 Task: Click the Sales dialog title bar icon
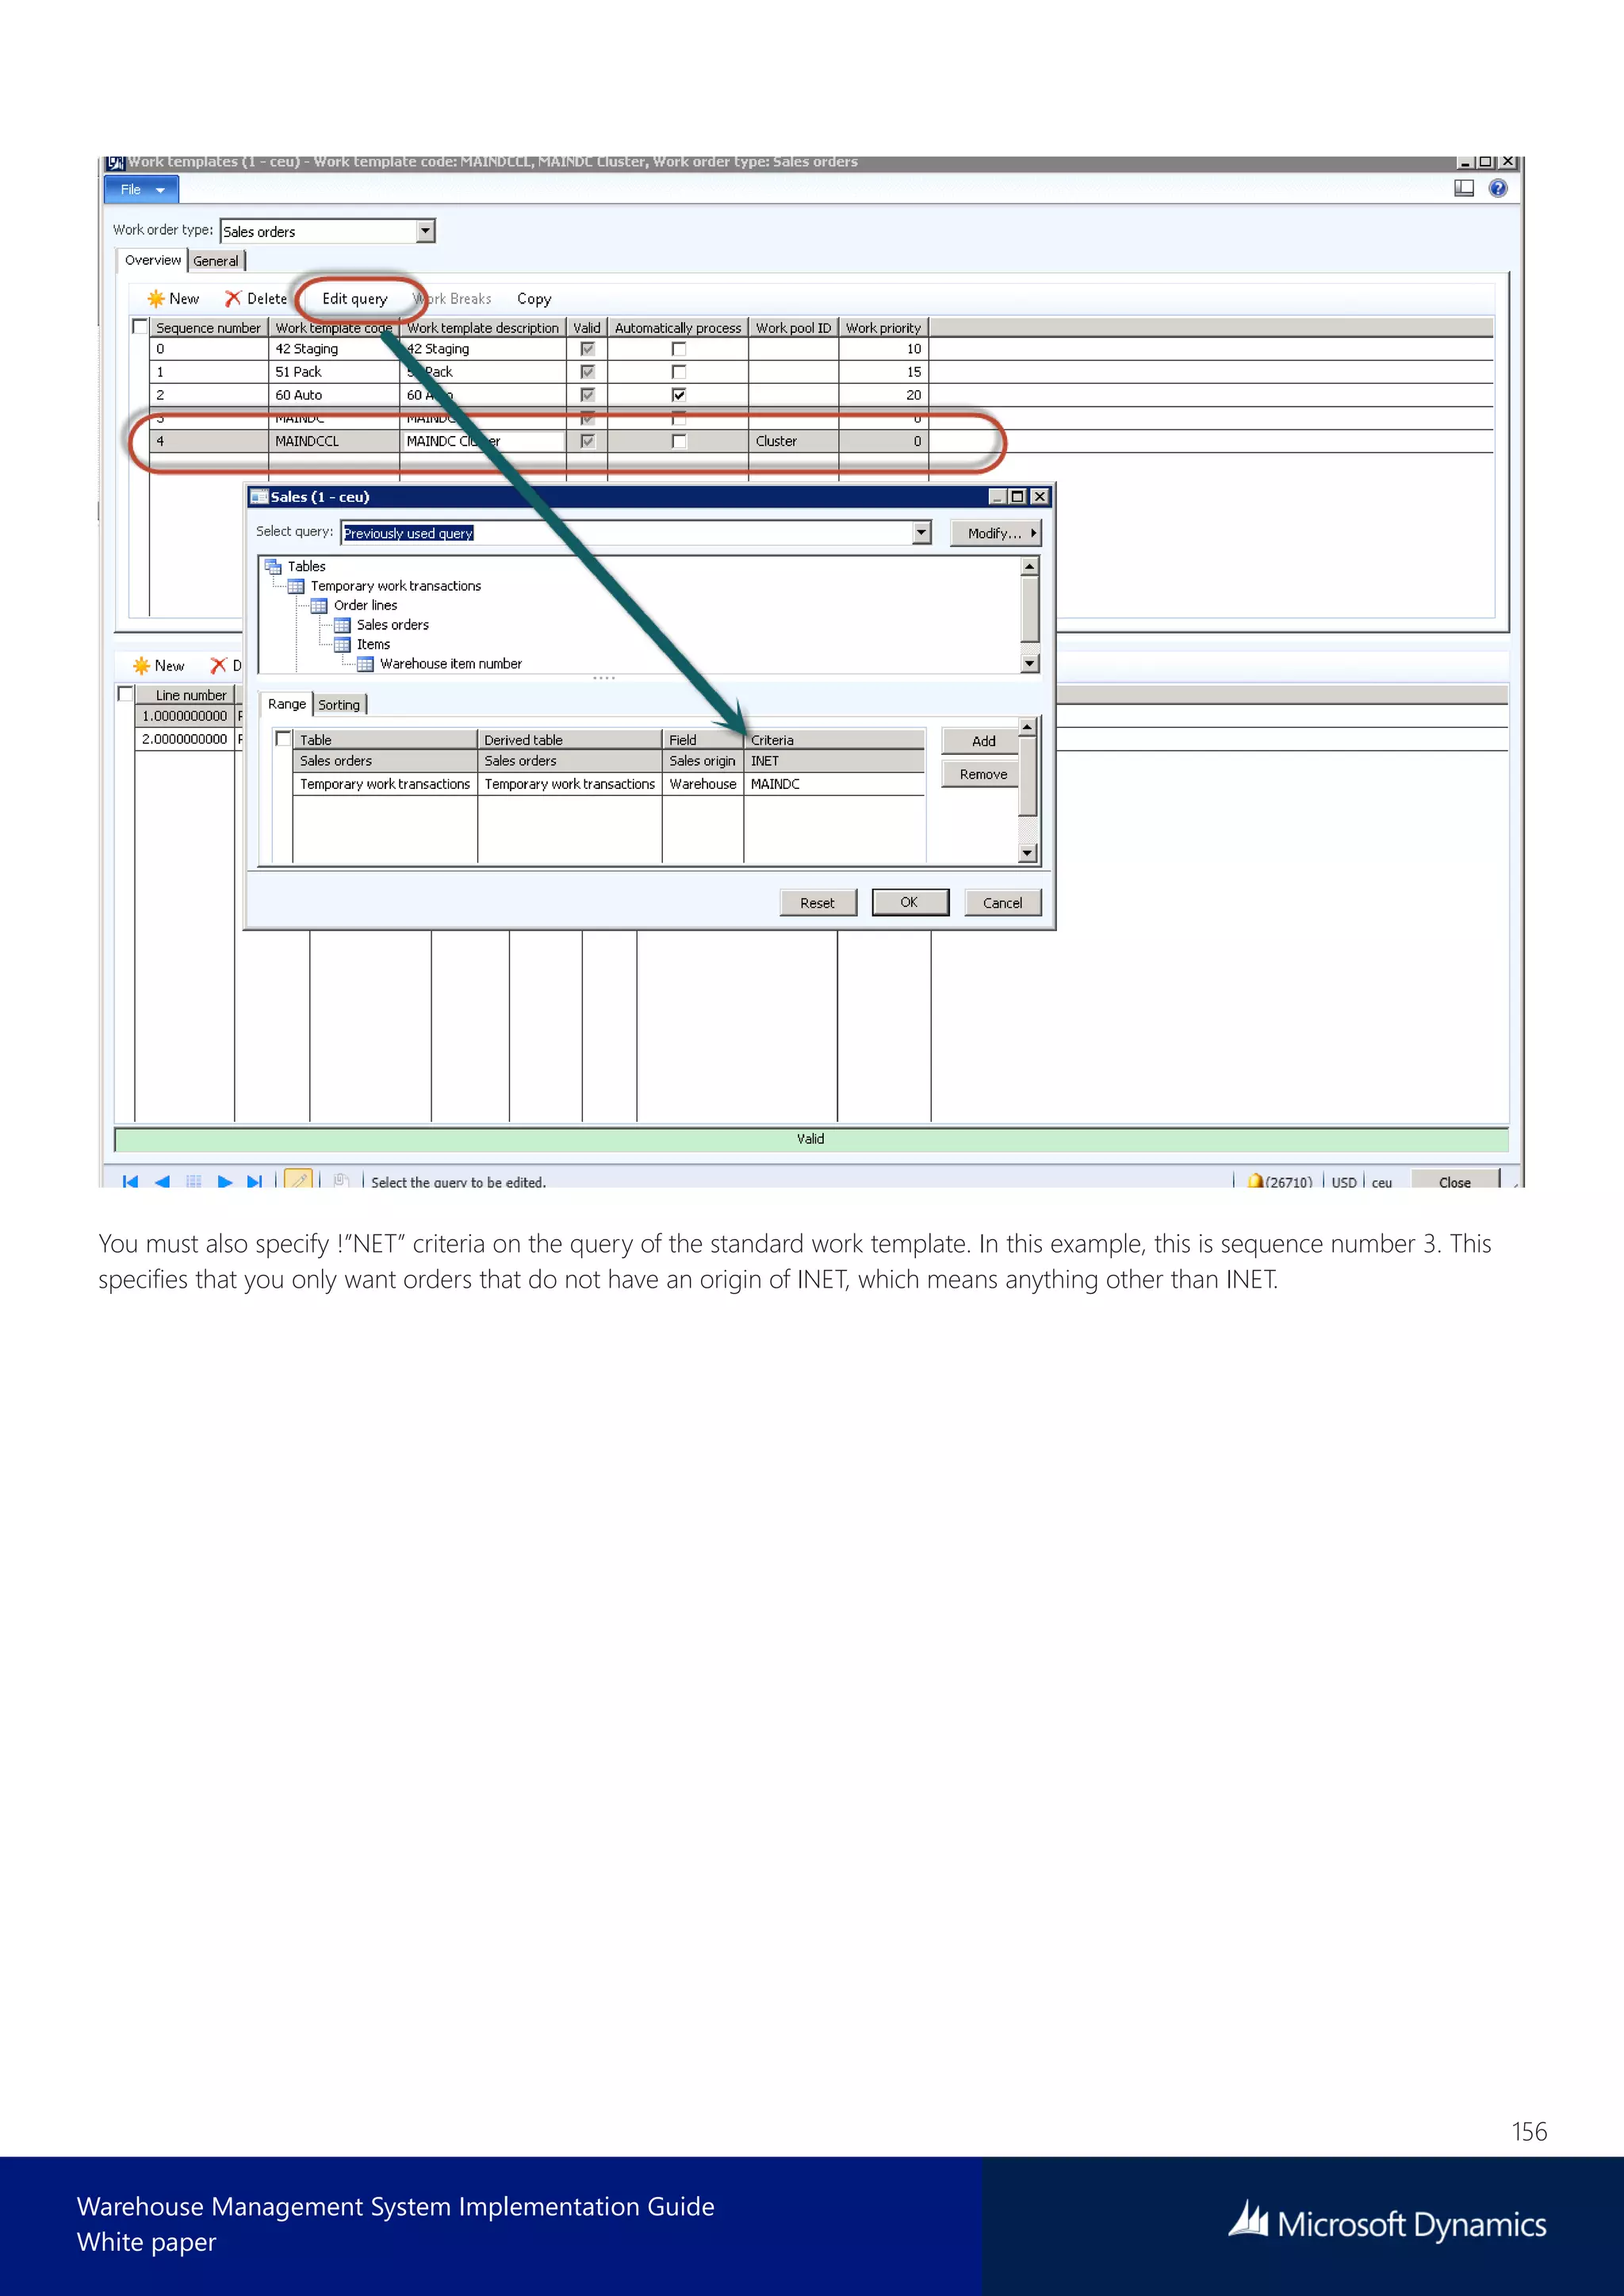click(259, 497)
